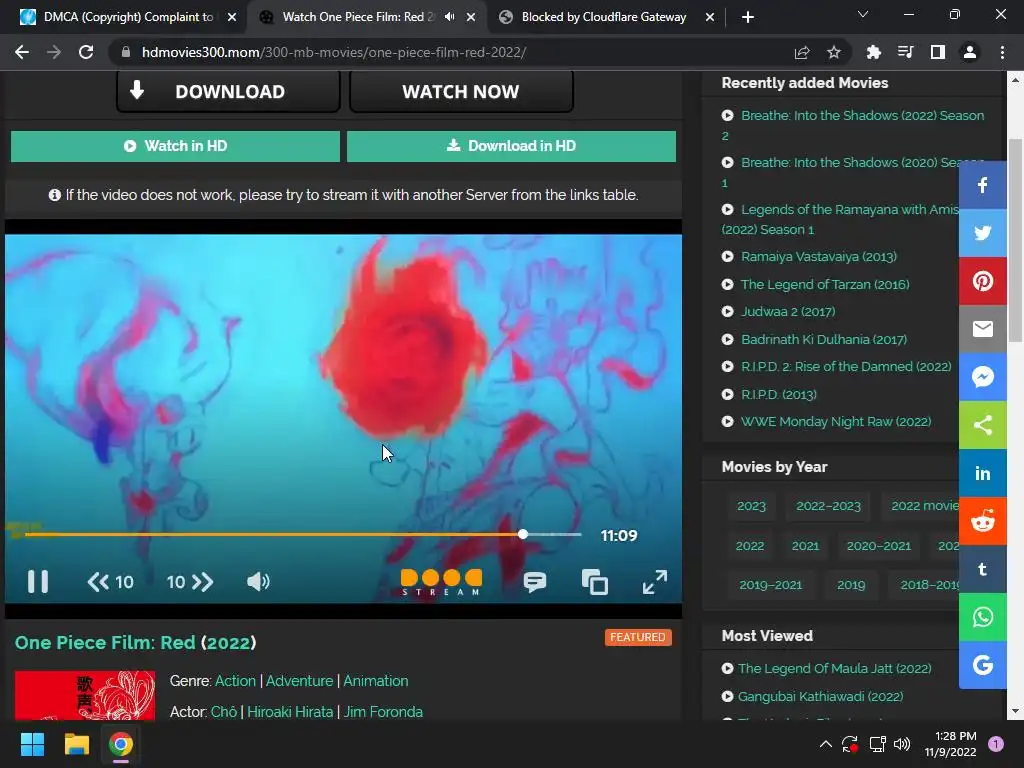Mute the video player volume
Viewport: 1024px width, 768px height.
259,581
